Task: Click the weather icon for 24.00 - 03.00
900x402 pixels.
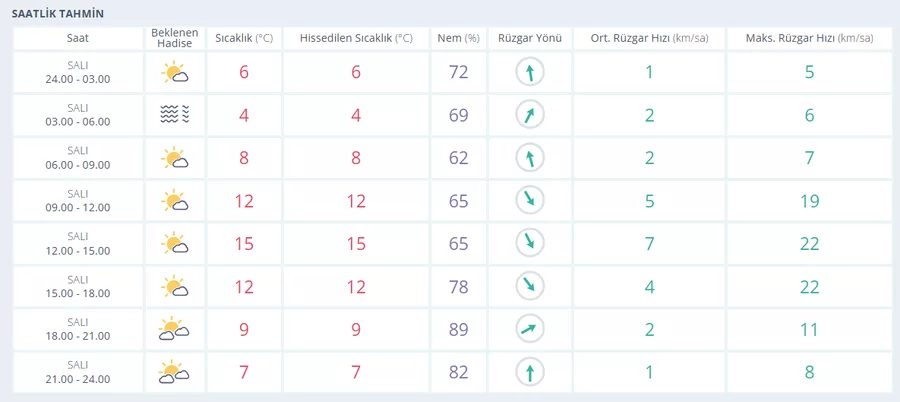Action: [174, 72]
